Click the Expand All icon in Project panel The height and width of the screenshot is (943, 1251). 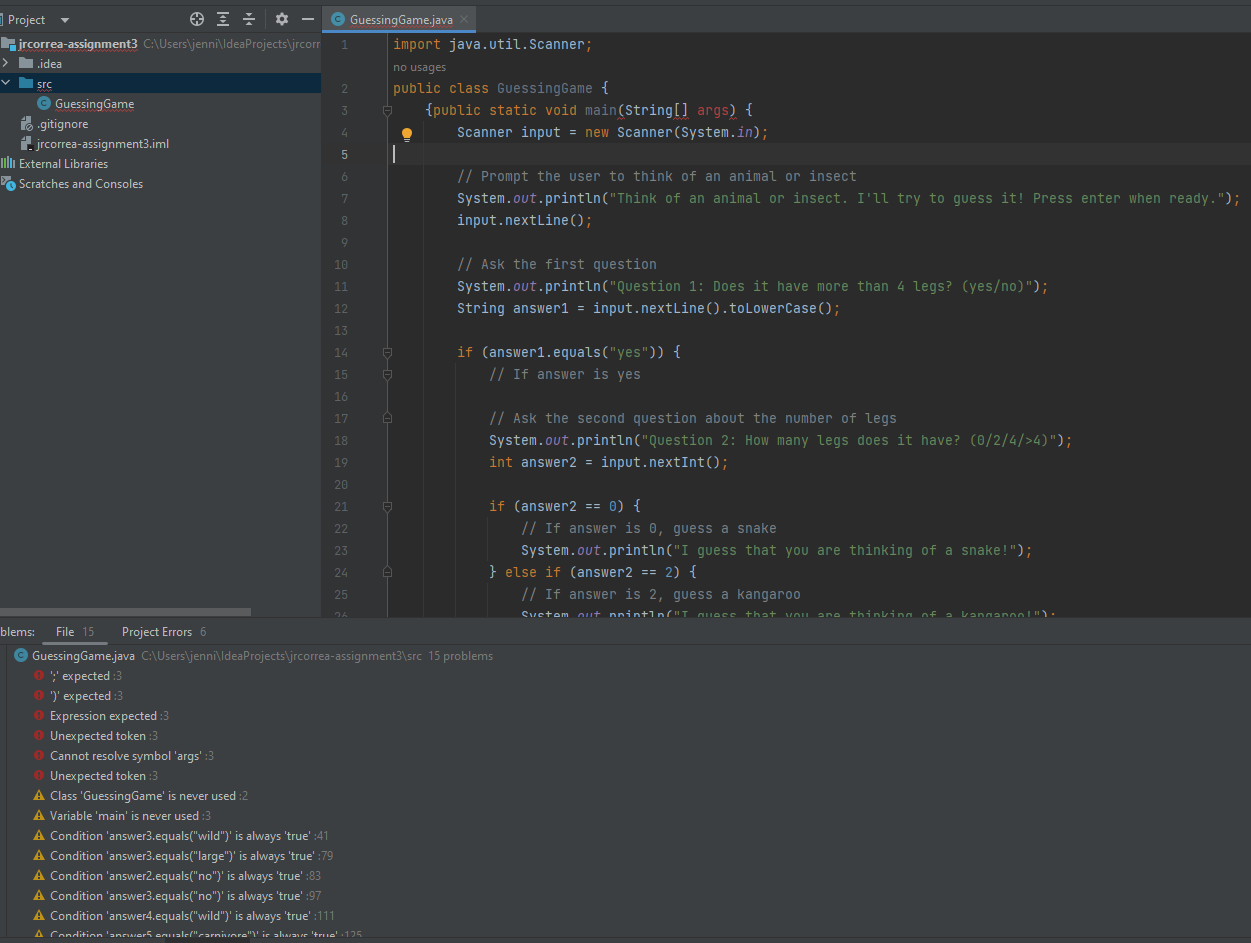223,19
